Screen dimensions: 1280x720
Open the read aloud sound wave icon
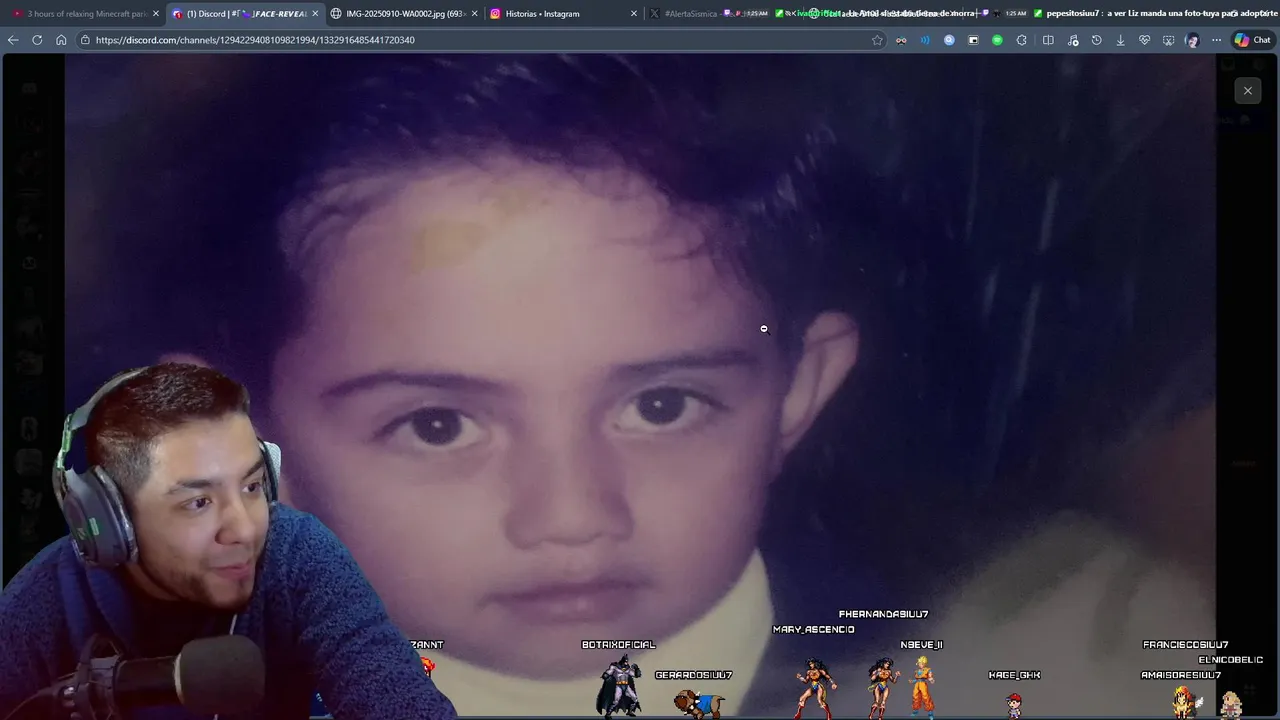925,40
